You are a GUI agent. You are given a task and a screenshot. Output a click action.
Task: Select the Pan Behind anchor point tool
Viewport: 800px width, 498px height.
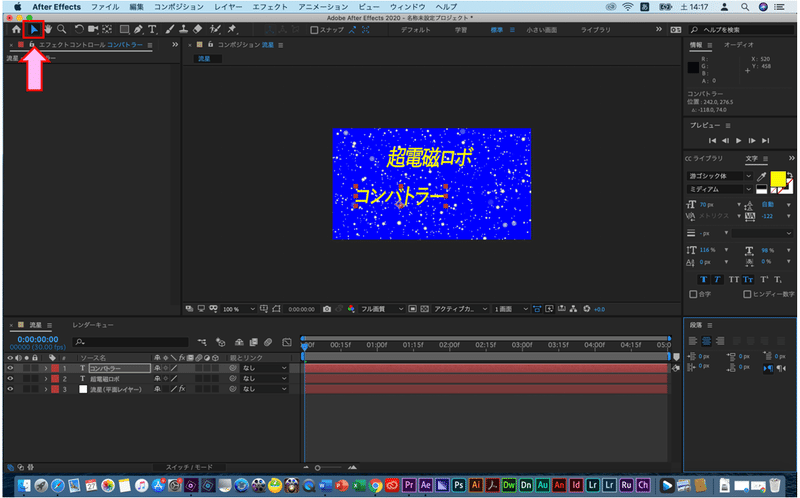coord(107,30)
